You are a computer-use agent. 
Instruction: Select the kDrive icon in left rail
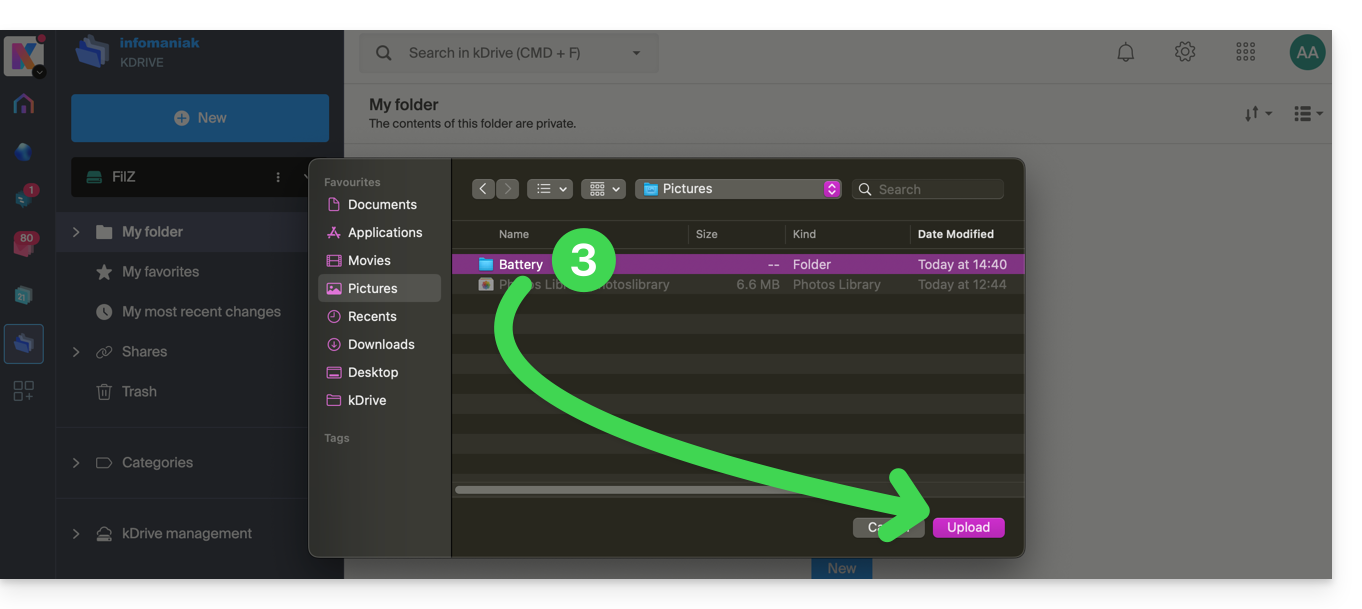pyautogui.click(x=24, y=343)
